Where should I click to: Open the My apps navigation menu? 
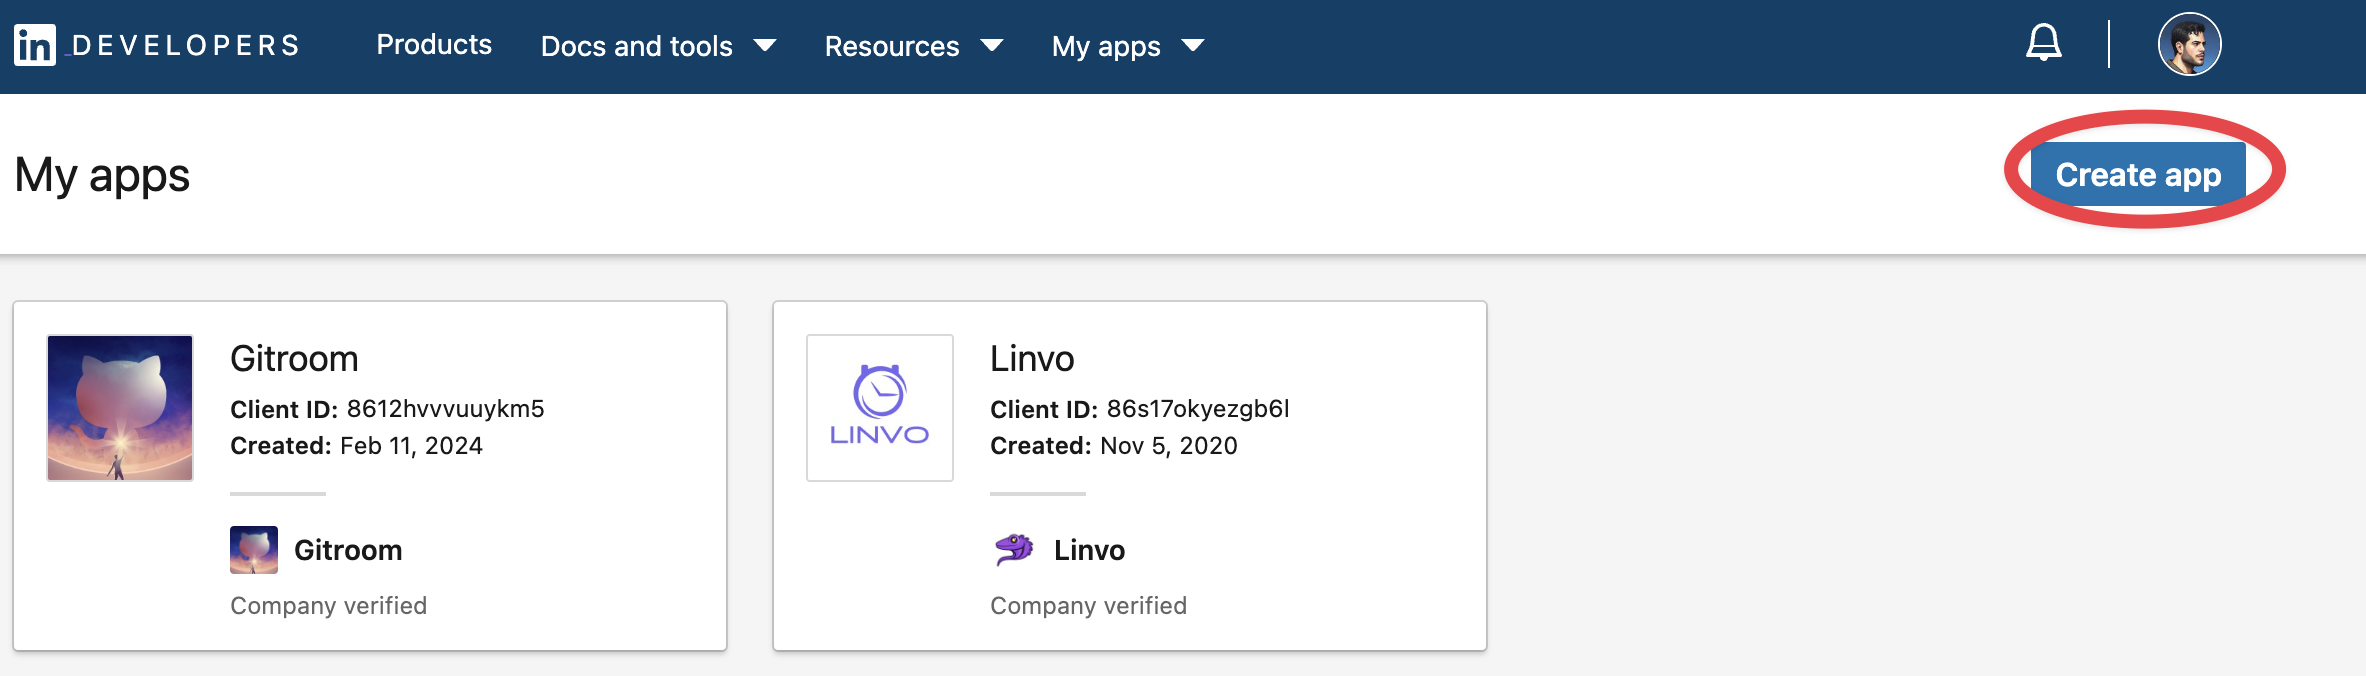(x=1128, y=46)
